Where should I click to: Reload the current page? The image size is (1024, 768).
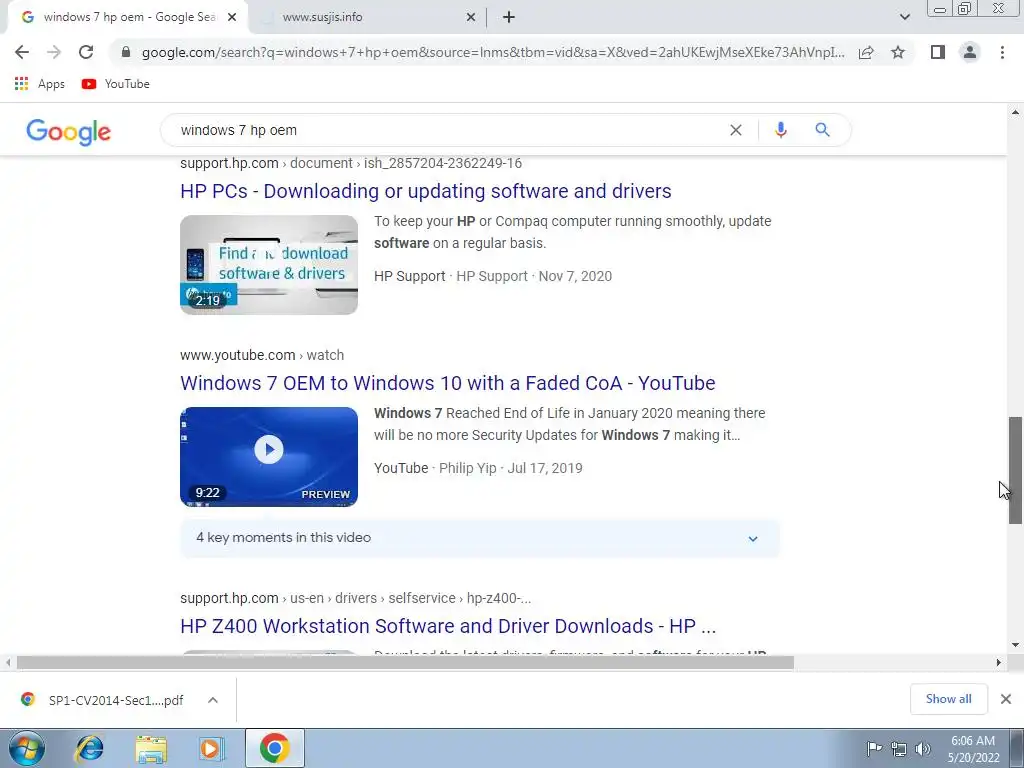pos(86,52)
